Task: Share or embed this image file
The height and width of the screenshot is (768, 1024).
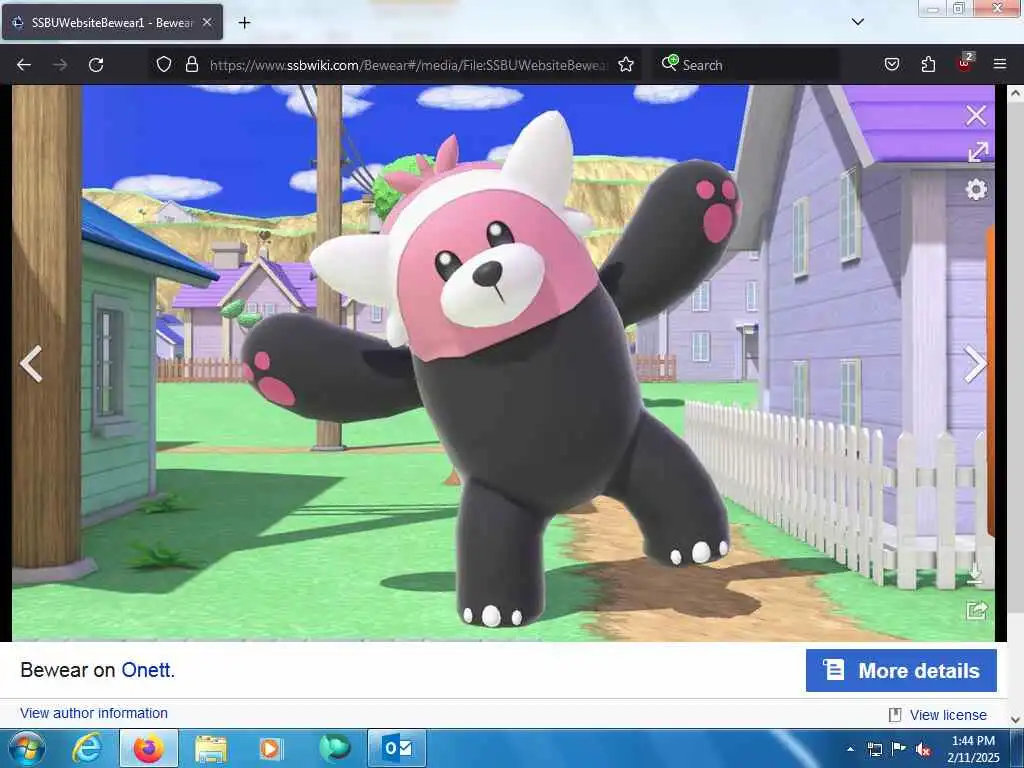Action: pos(976,611)
